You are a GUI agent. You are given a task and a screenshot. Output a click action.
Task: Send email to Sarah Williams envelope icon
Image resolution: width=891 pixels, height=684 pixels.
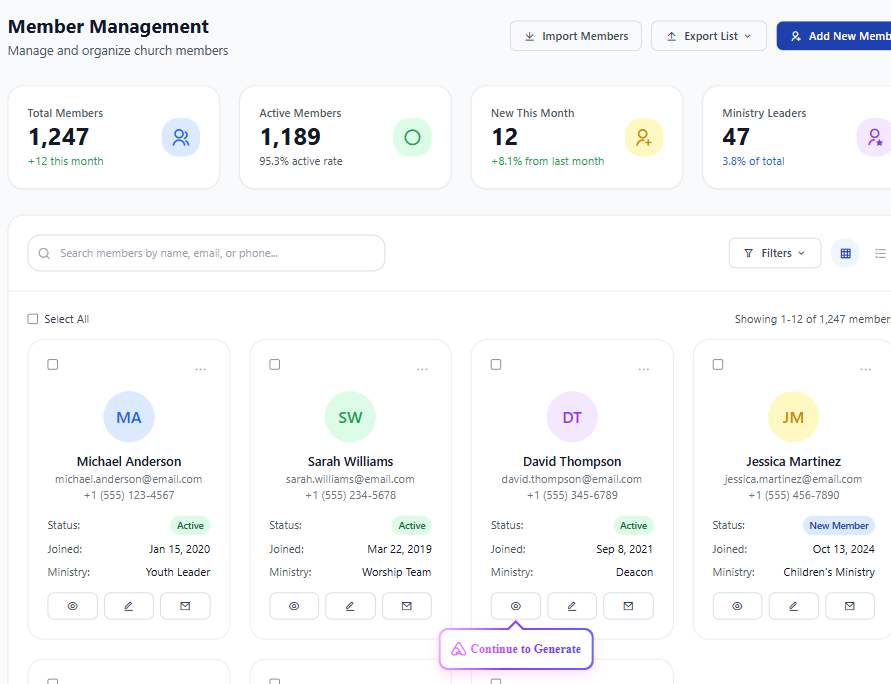[407, 606]
